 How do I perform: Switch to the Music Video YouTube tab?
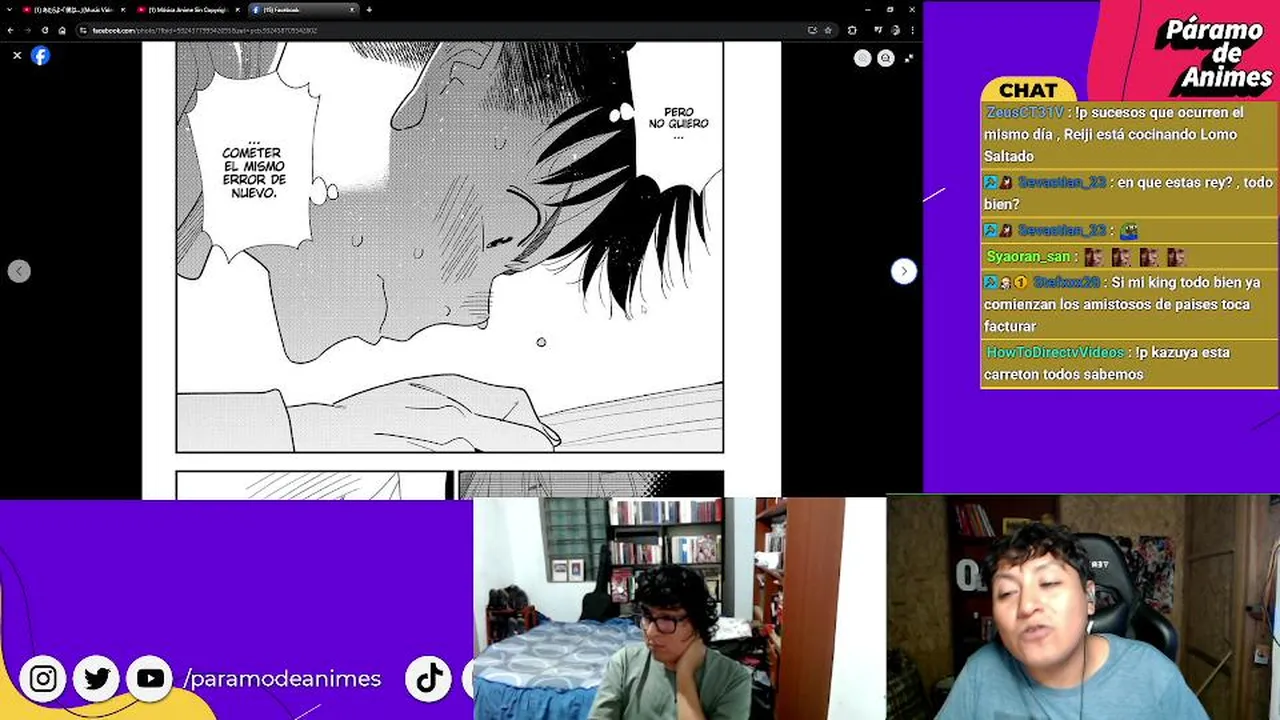[72, 10]
